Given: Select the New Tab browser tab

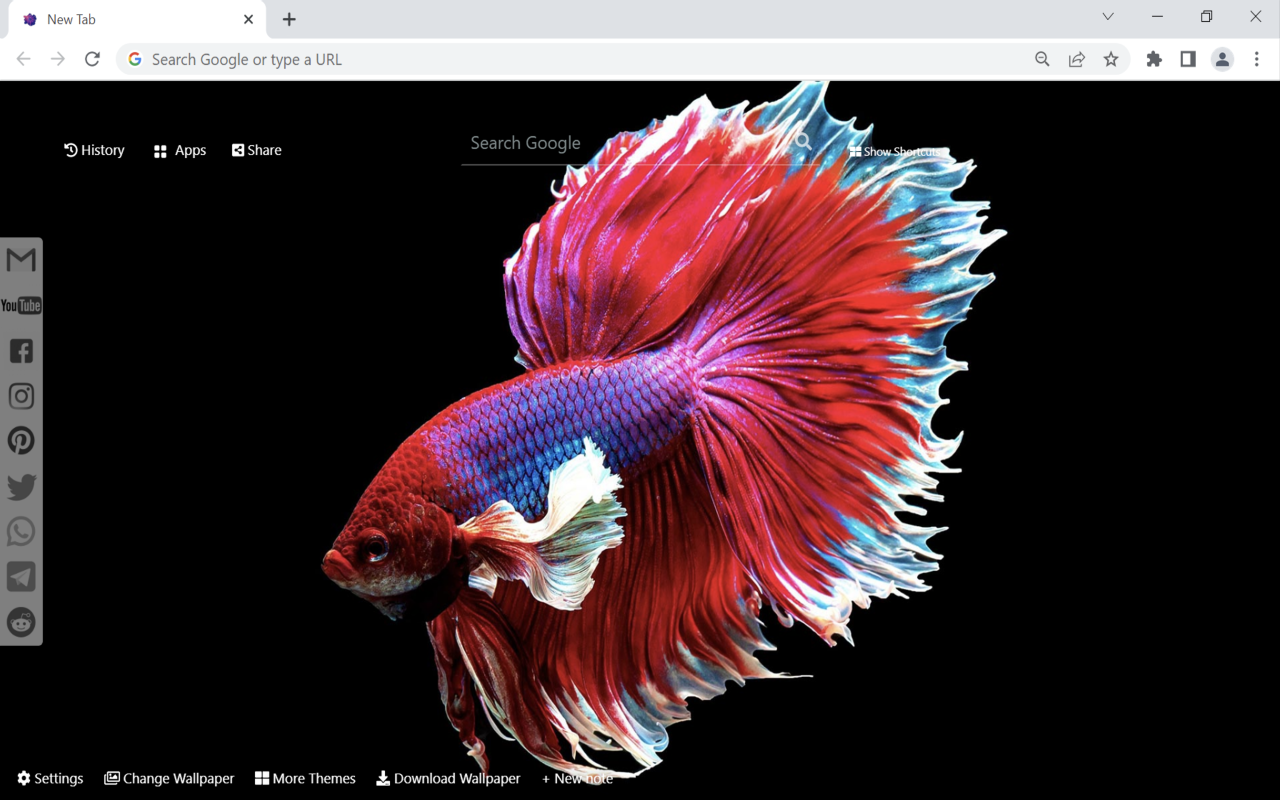Looking at the screenshot, I should pos(137,19).
